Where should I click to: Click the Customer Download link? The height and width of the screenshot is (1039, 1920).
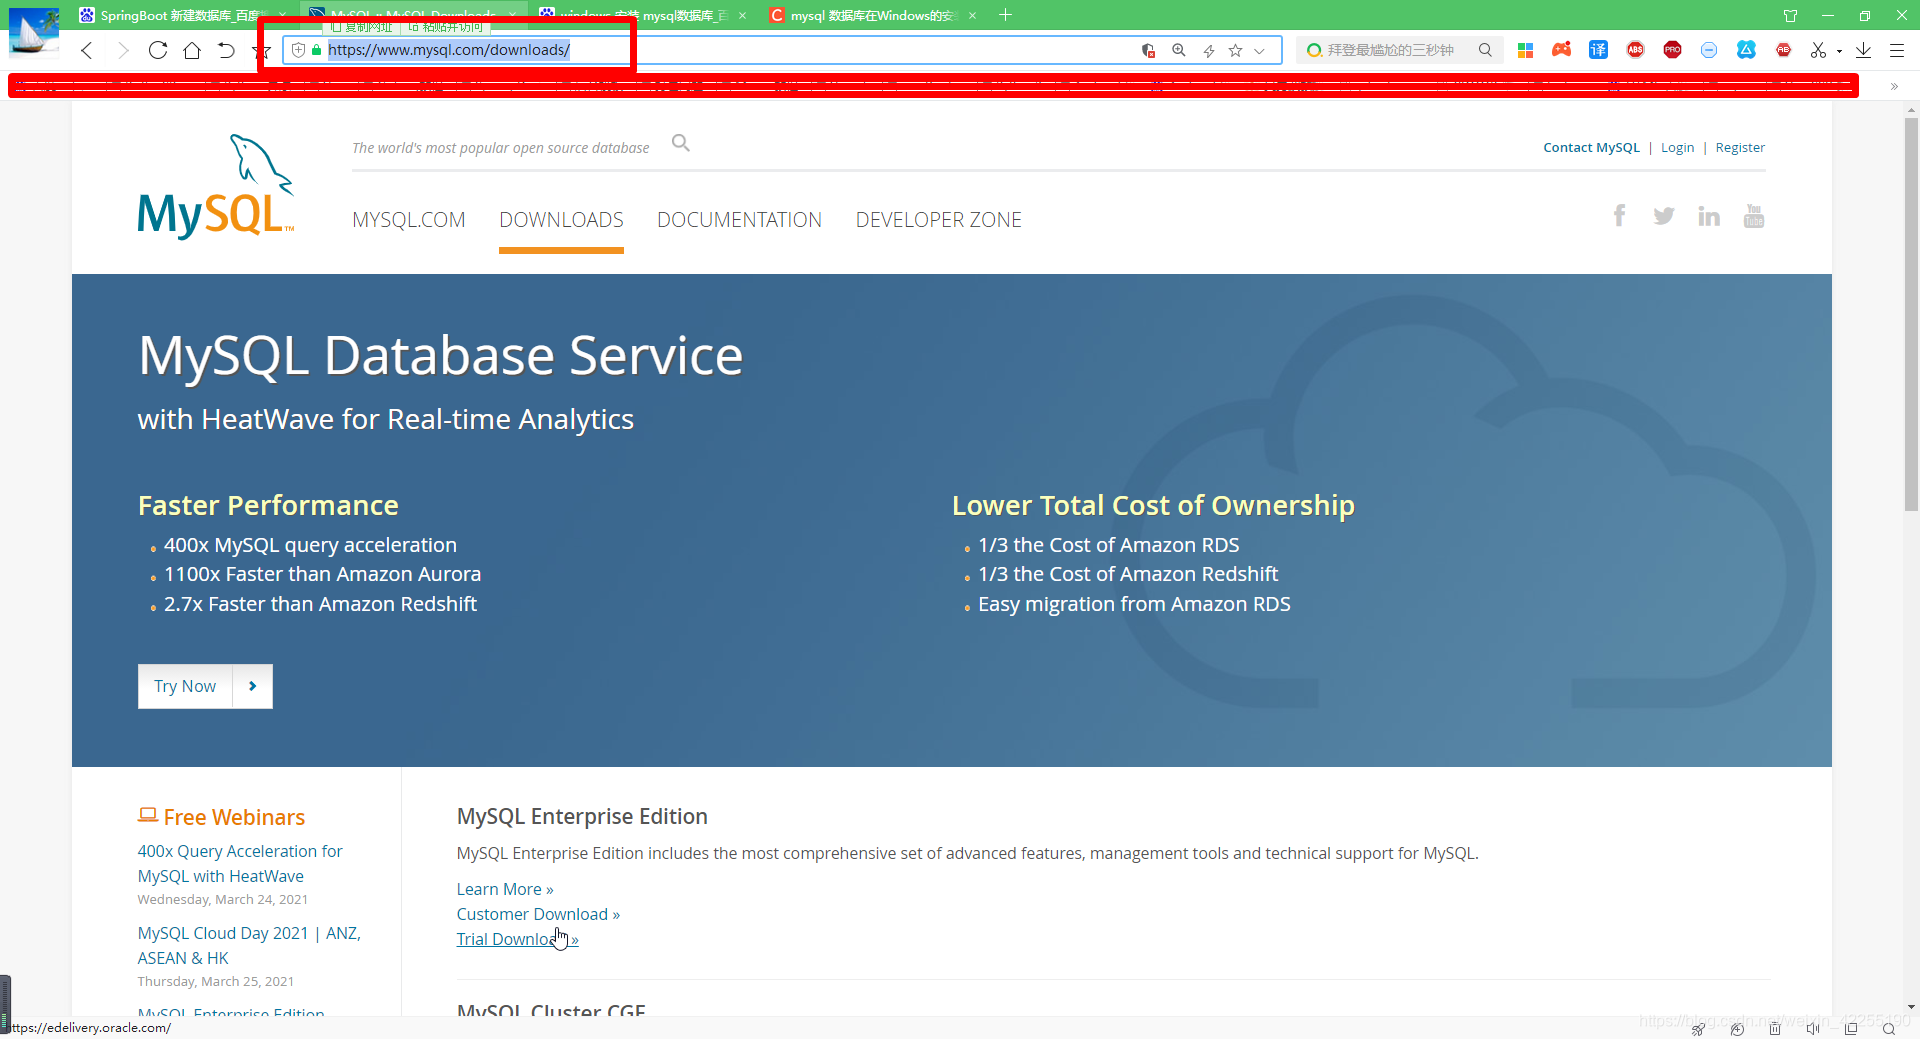click(x=538, y=914)
